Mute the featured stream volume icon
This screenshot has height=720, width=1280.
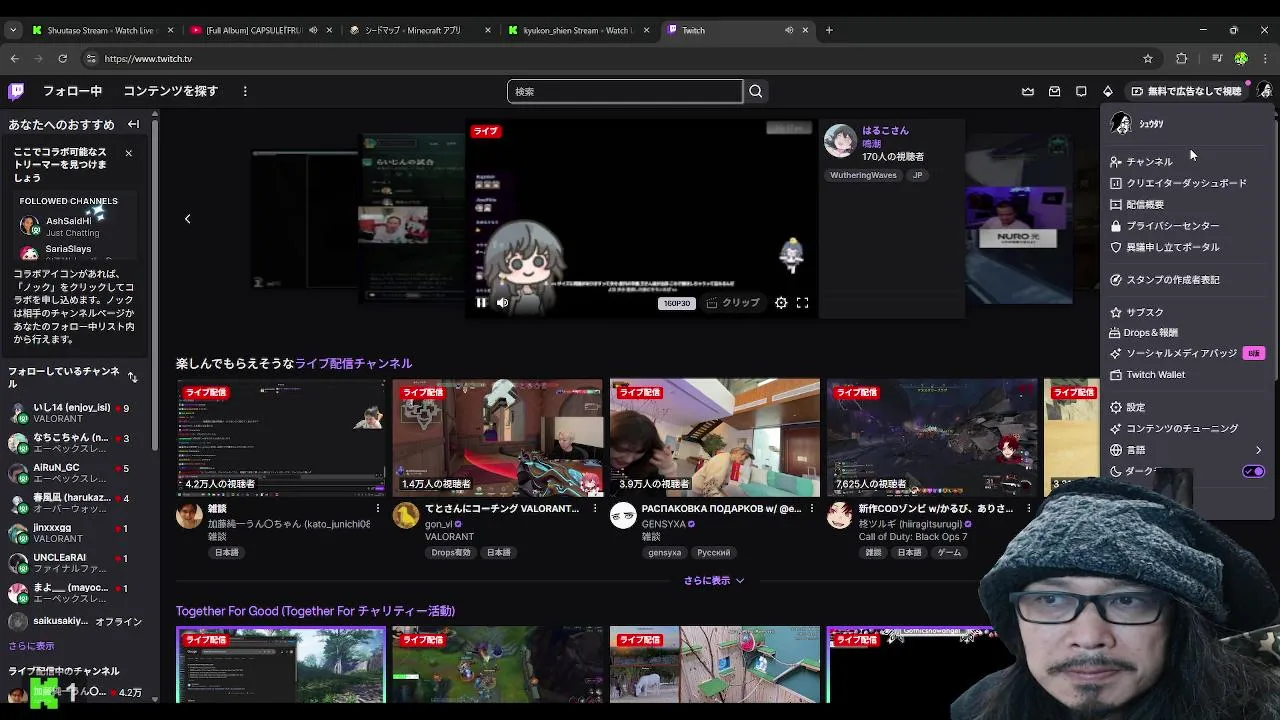[x=503, y=303]
